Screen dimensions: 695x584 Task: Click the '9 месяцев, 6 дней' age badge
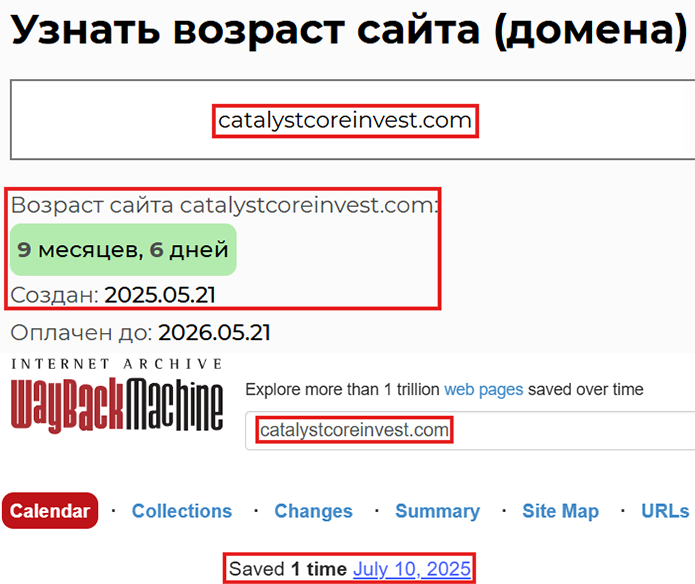click(x=123, y=249)
